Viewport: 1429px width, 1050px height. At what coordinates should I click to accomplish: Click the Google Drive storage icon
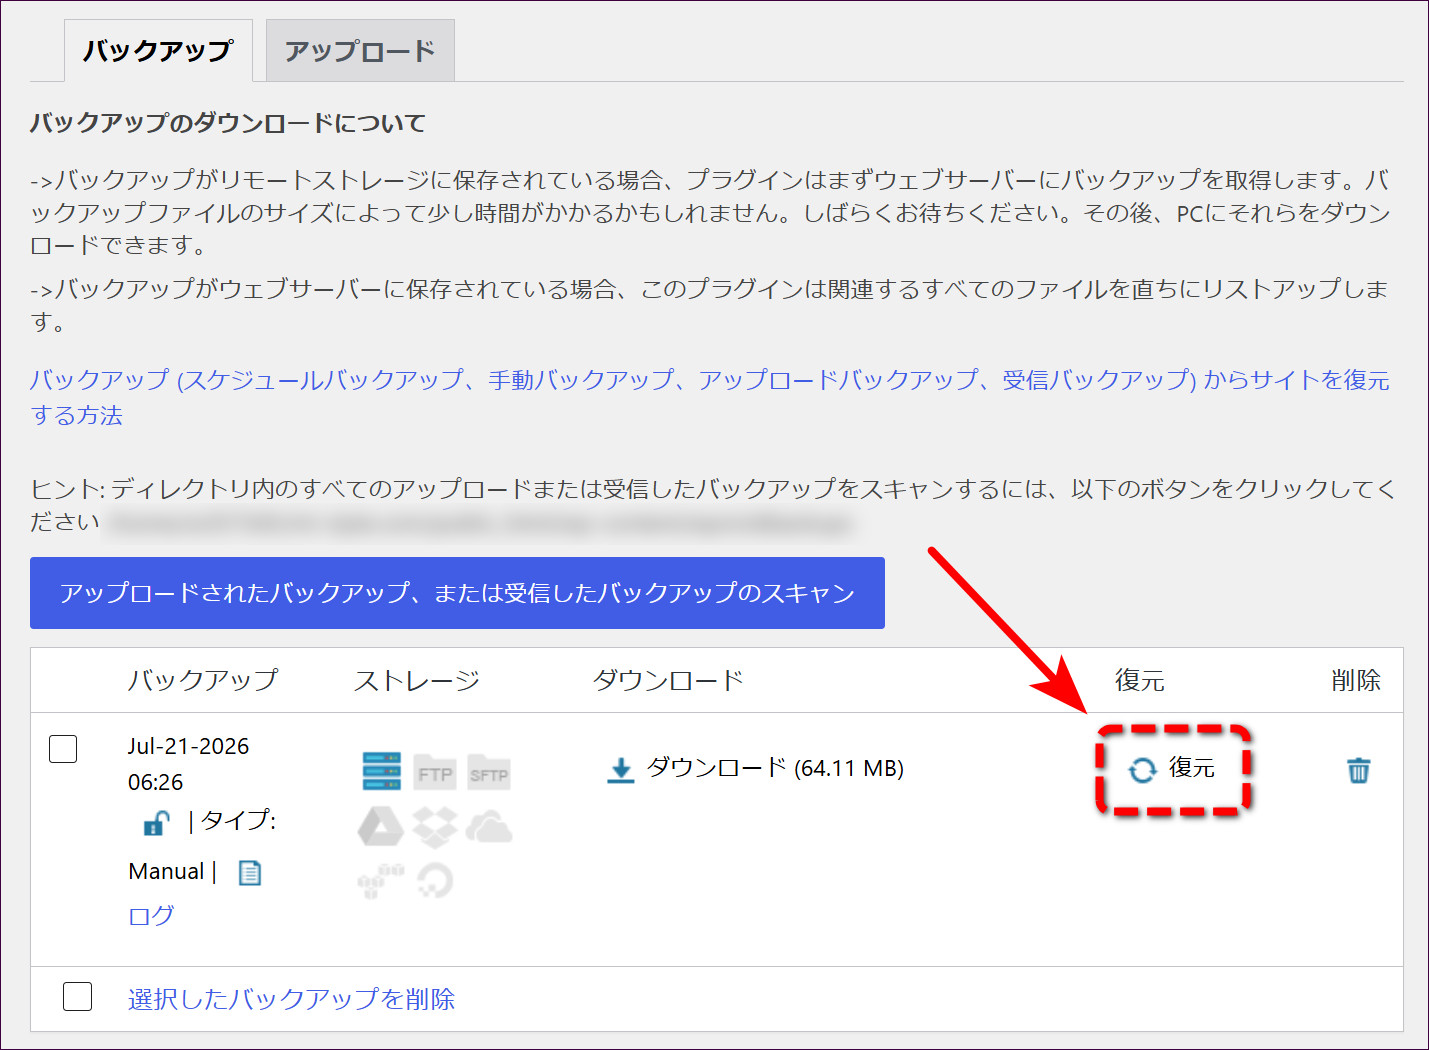tap(381, 826)
